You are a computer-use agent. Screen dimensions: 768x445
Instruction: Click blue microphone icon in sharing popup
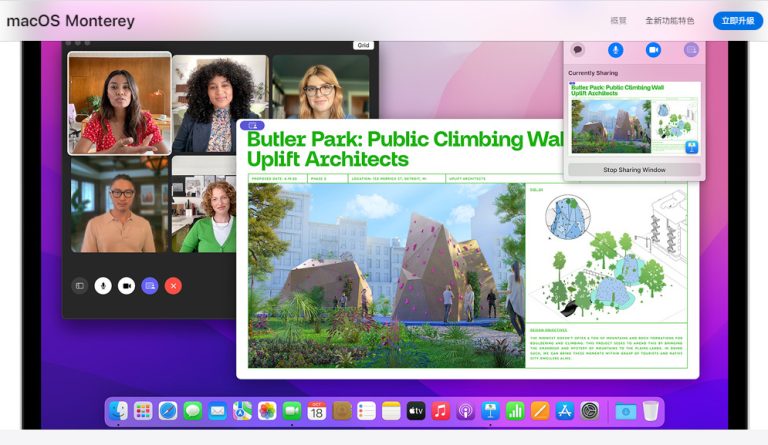coord(616,50)
